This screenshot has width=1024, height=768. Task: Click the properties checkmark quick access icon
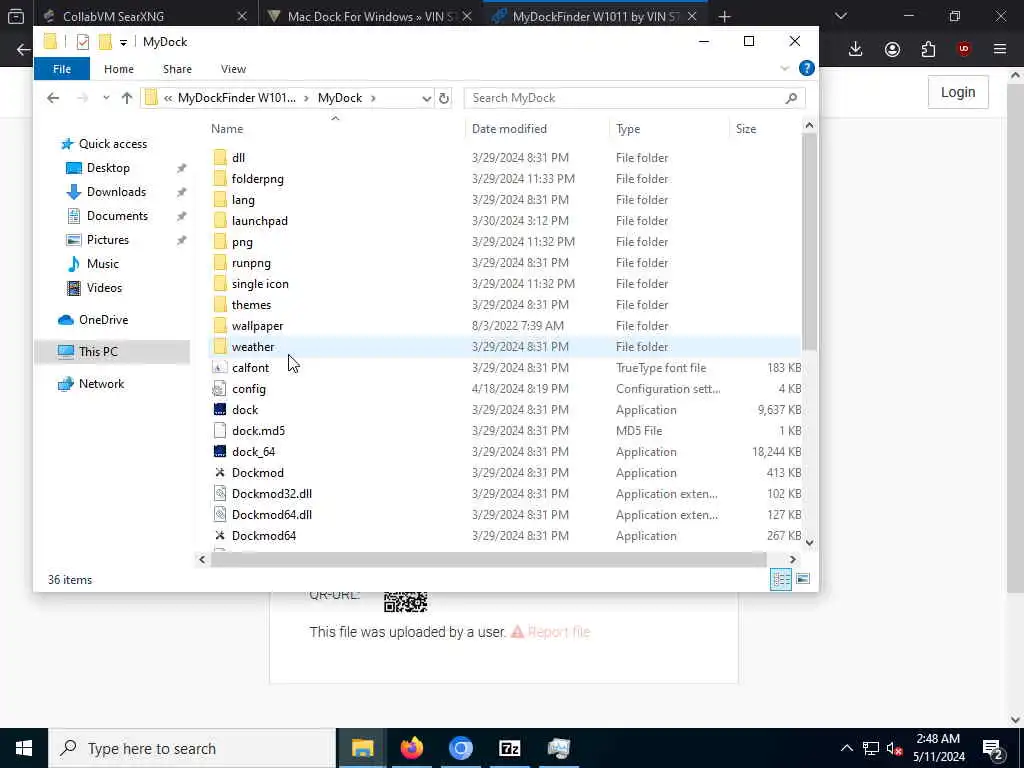pos(83,42)
